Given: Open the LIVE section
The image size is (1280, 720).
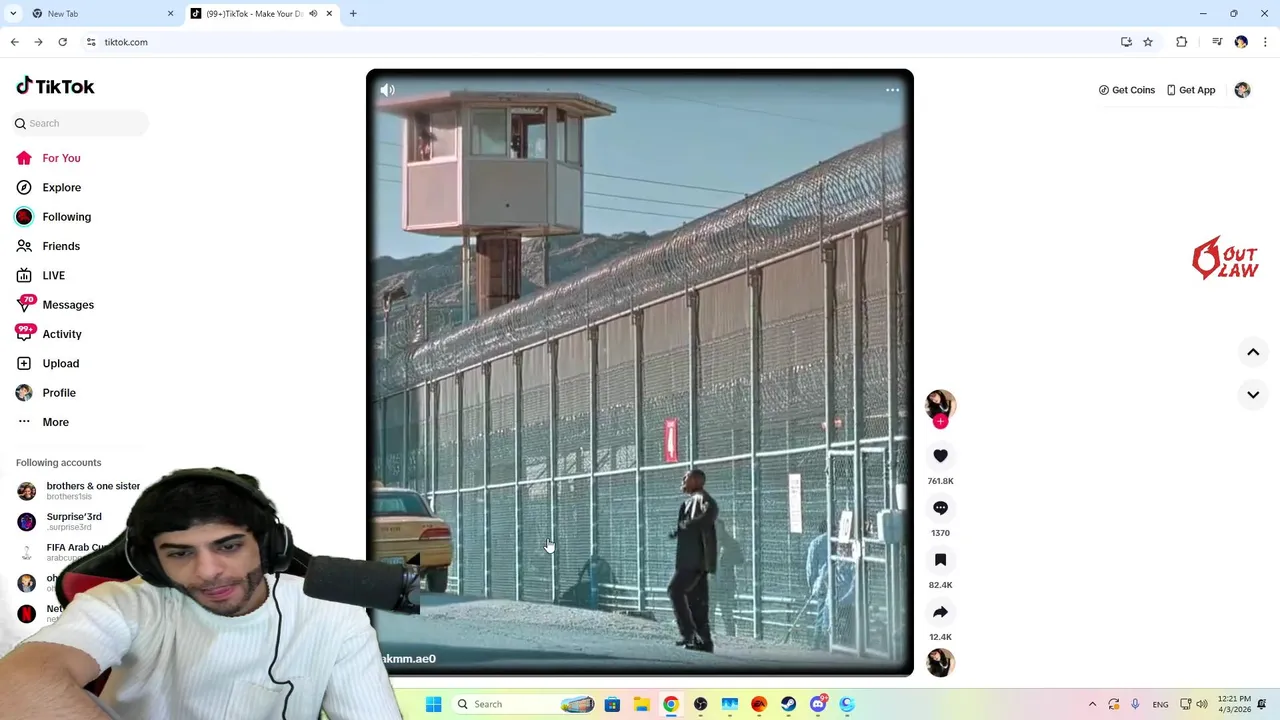Looking at the screenshot, I should click(x=40, y=275).
